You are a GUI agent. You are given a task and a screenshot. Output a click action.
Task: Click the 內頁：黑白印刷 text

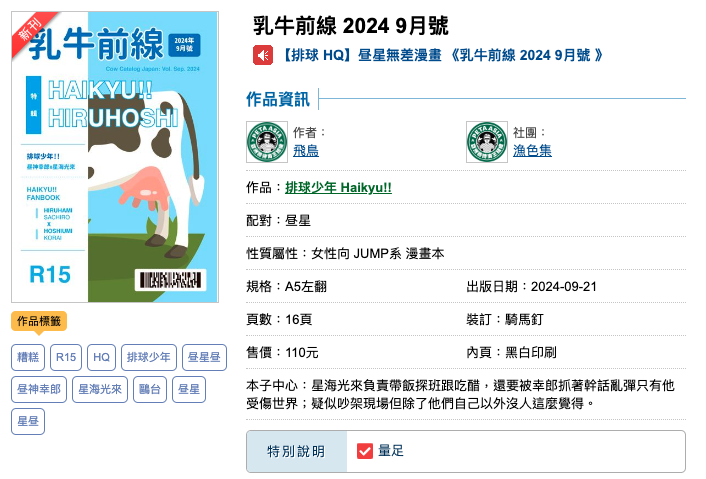511,352
